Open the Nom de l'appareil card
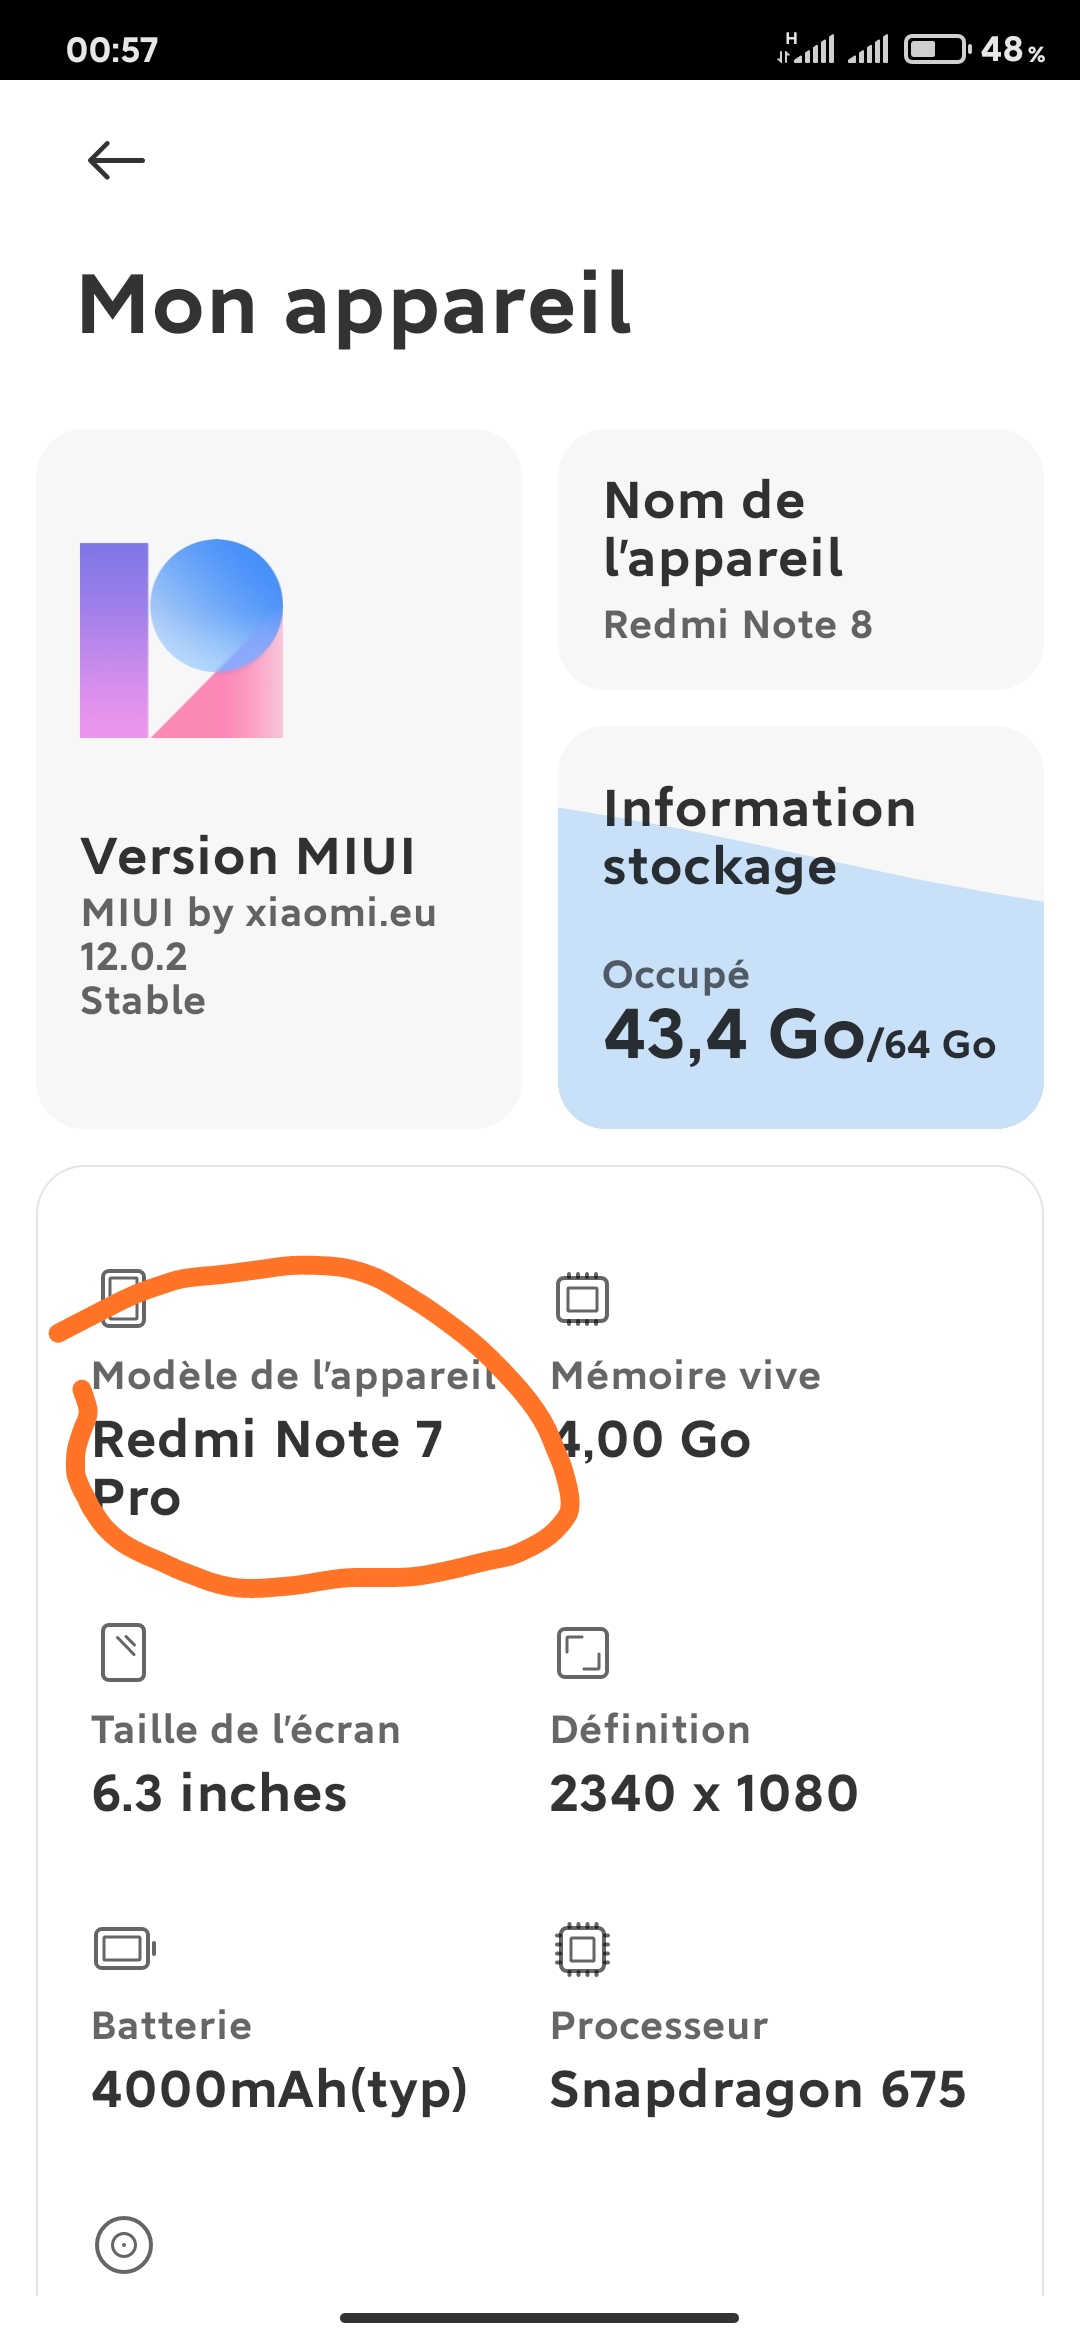 (x=801, y=559)
